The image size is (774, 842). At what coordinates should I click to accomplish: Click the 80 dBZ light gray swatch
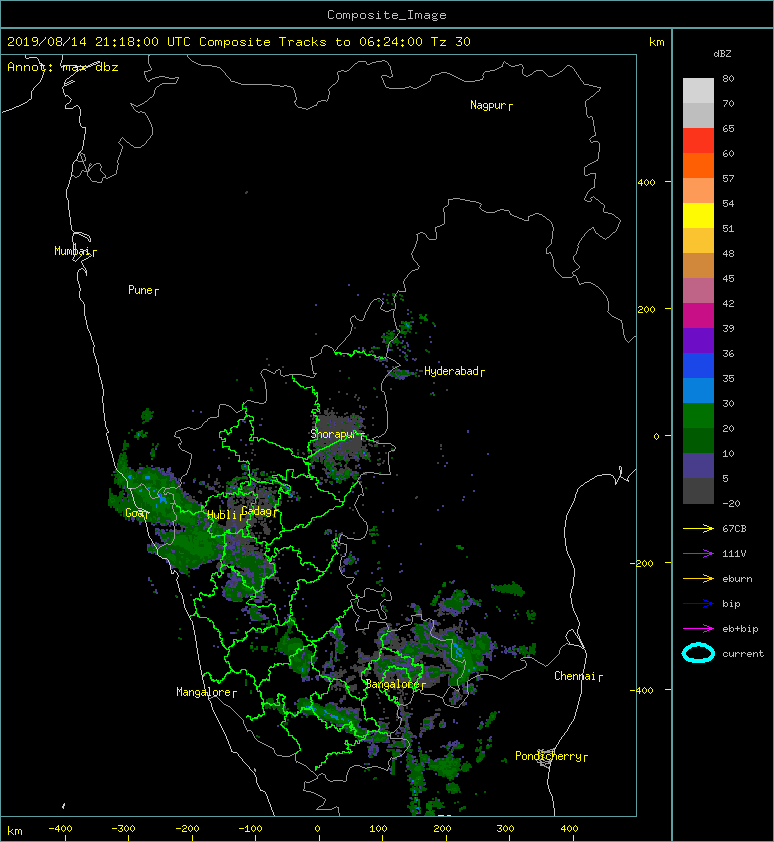point(698,90)
